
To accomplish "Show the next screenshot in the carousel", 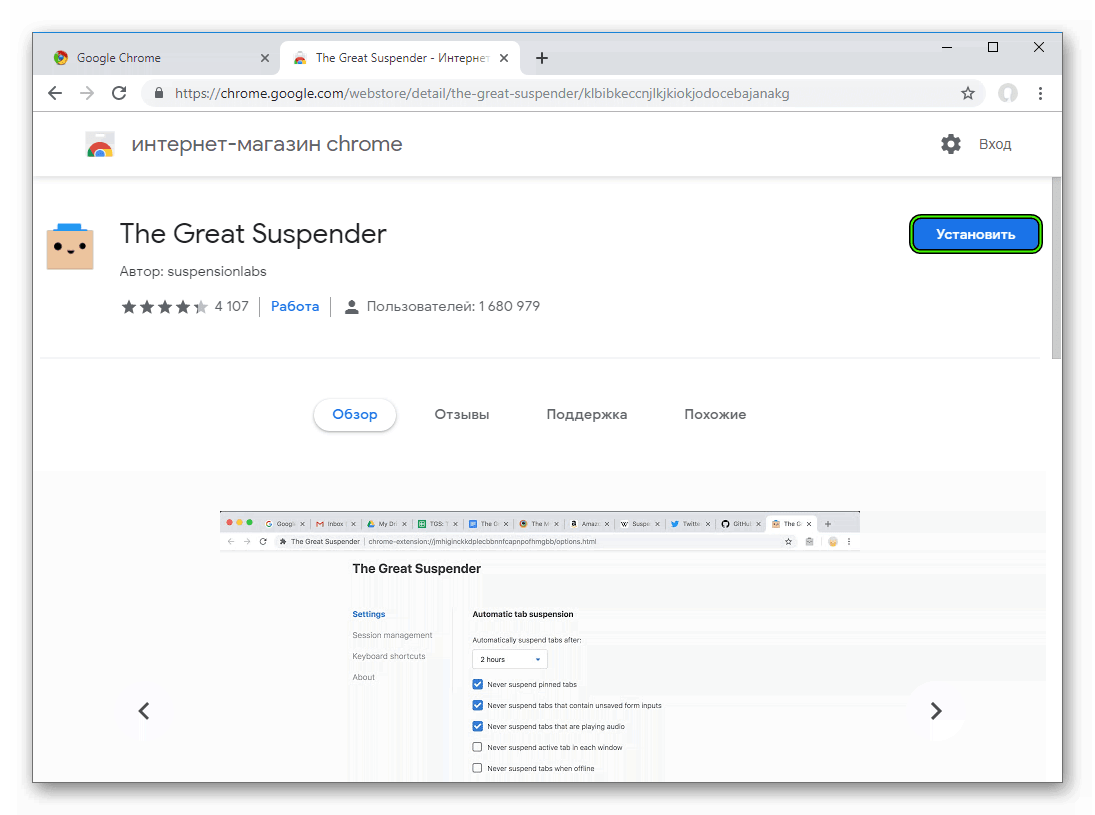I will tap(936, 711).
